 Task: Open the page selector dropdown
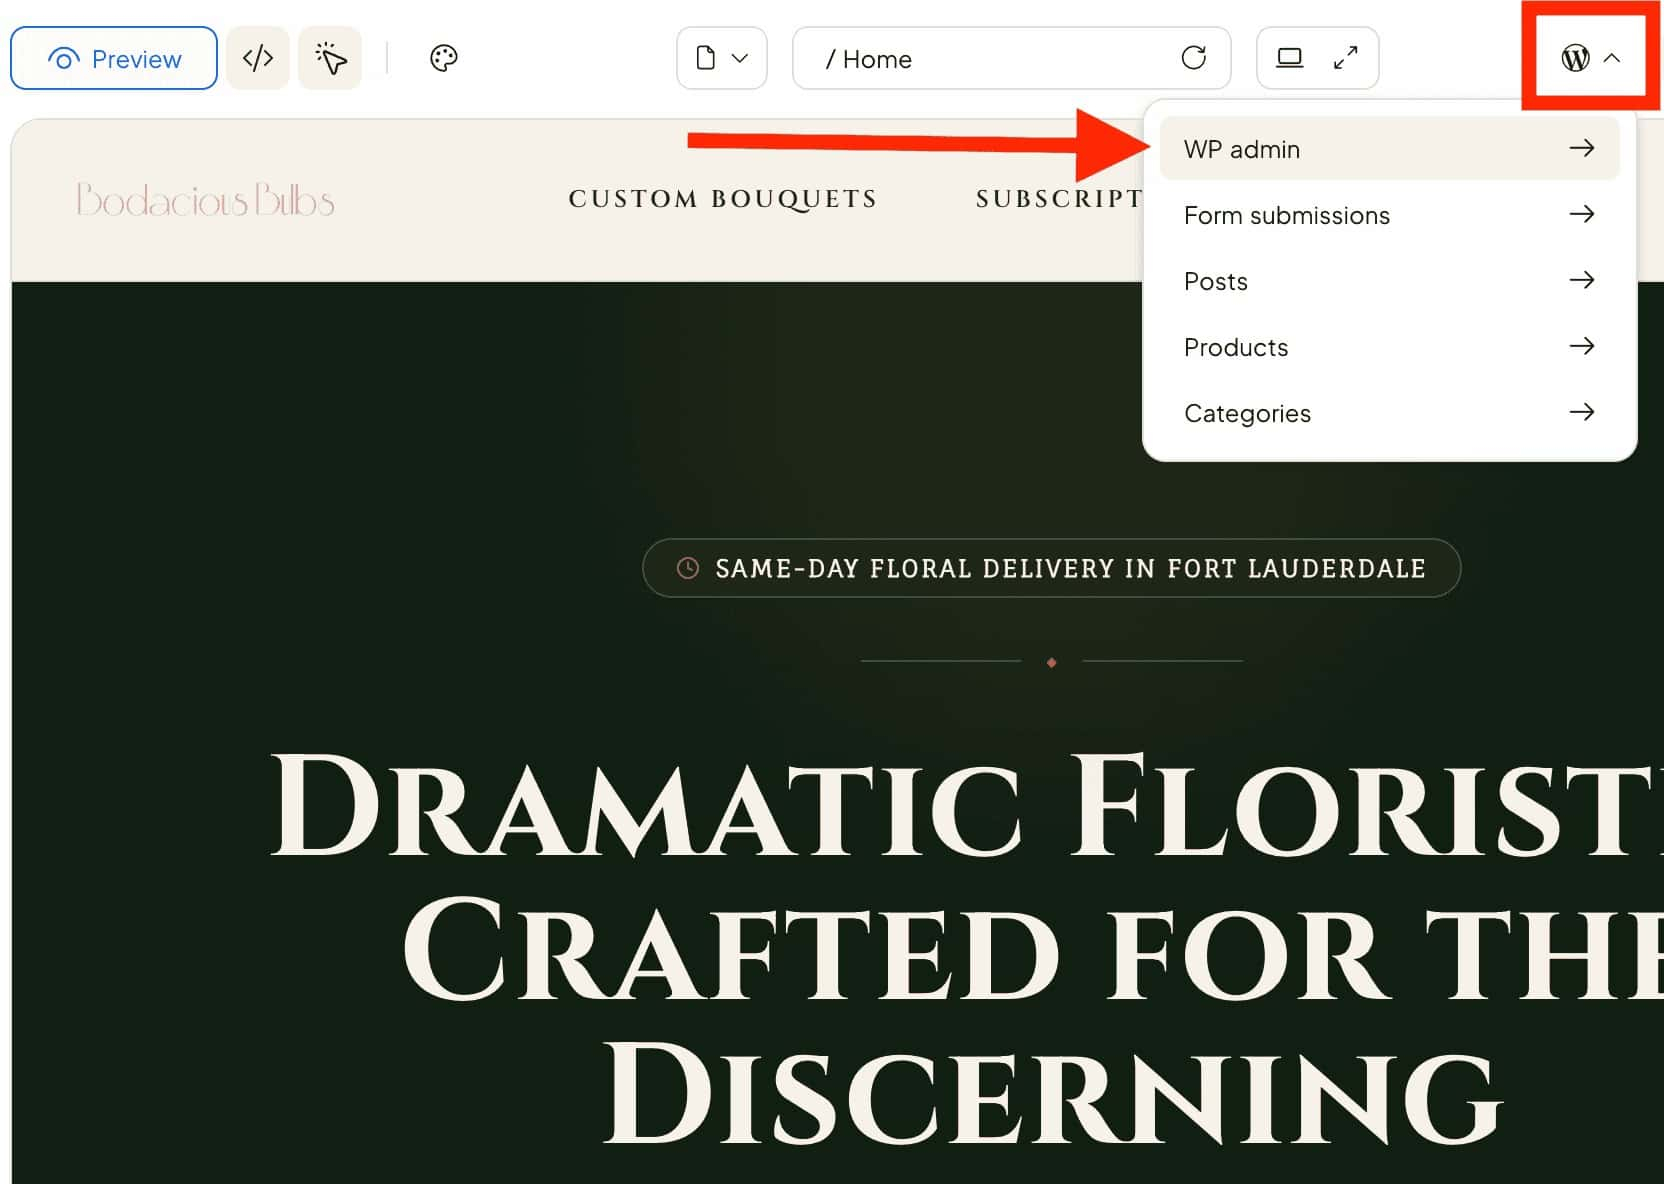point(722,58)
